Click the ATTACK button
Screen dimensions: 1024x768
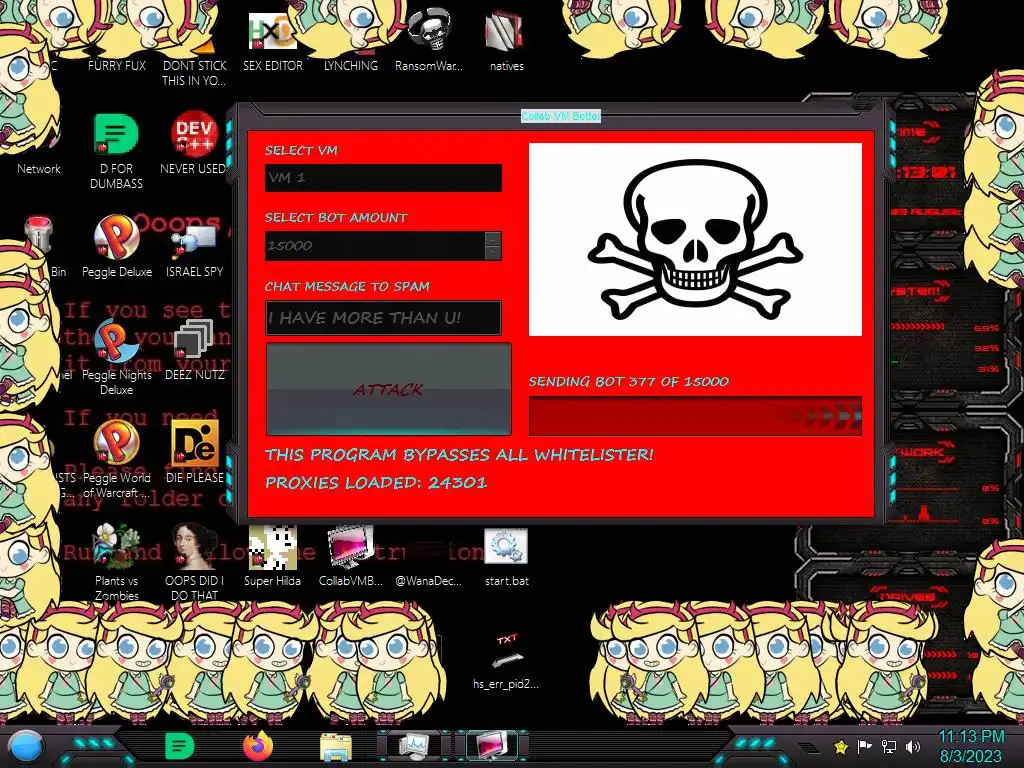(389, 389)
